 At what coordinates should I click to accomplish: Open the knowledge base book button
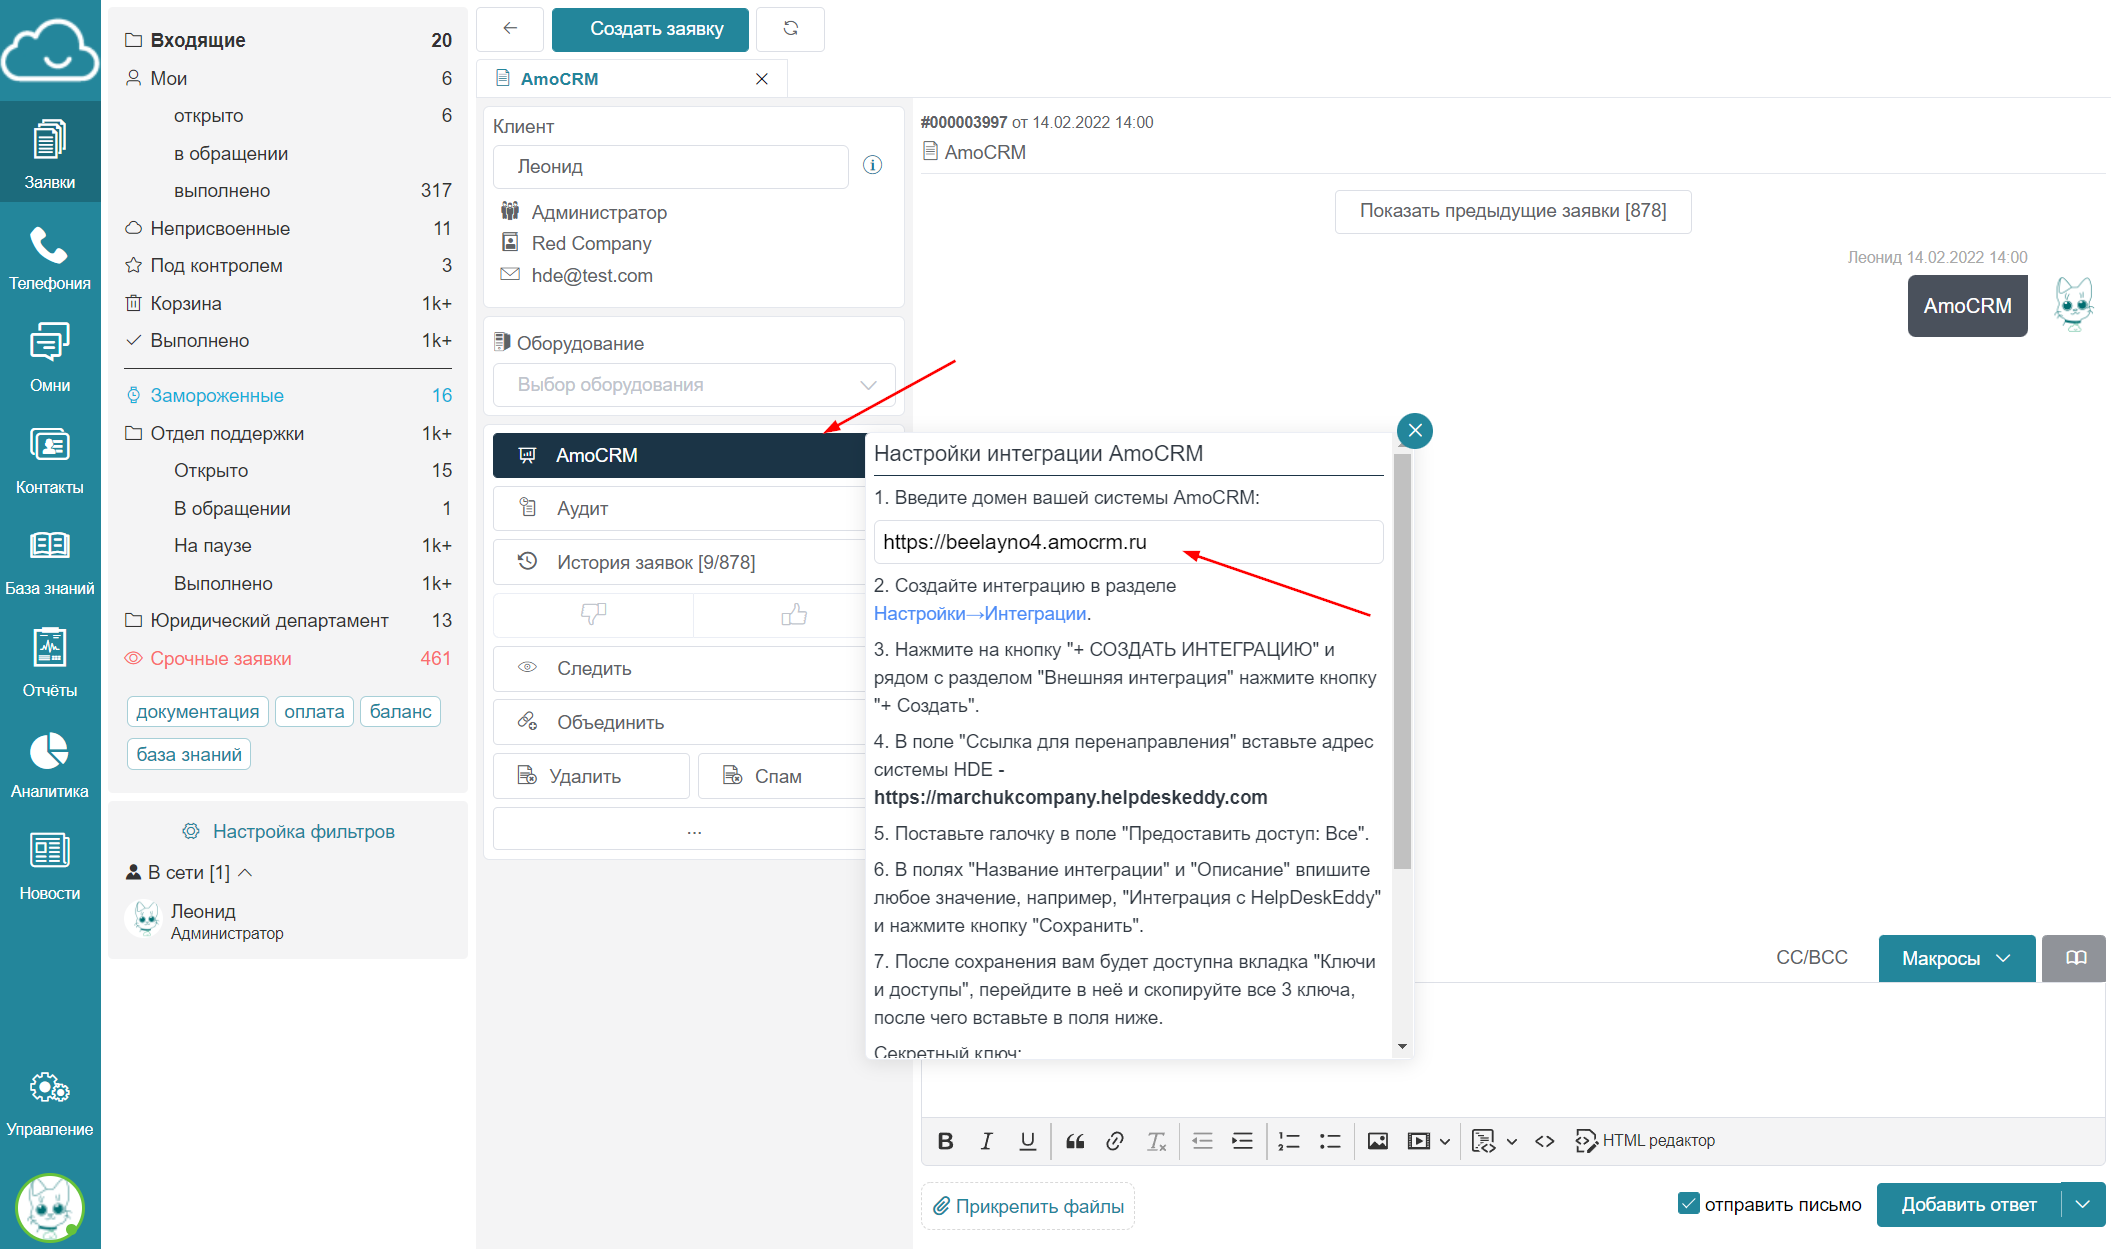2075,958
